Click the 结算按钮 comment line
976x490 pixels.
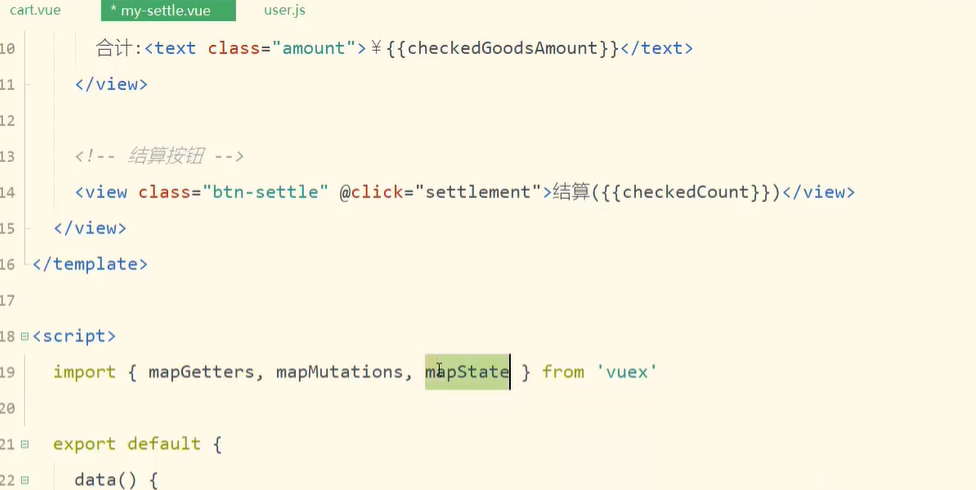[159, 156]
